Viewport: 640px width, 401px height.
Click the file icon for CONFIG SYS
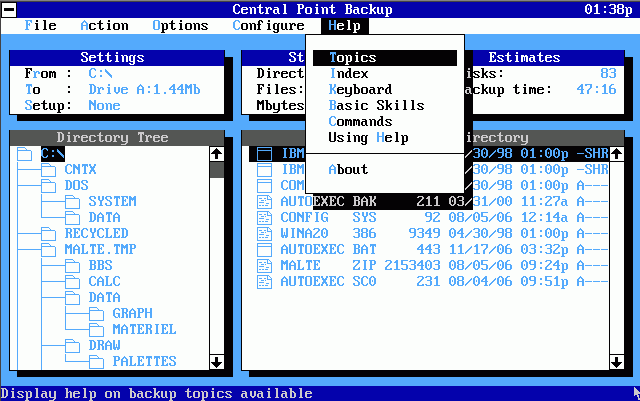click(x=264, y=218)
